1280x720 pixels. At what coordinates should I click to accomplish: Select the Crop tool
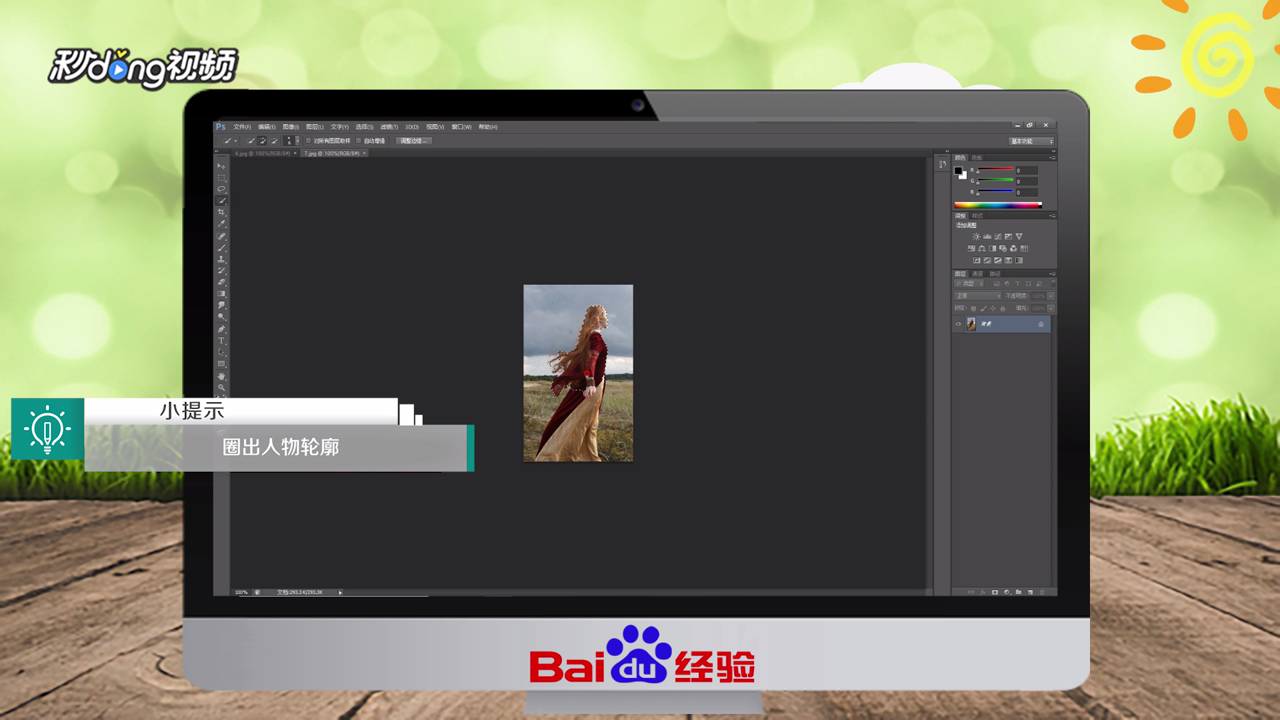tap(222, 212)
